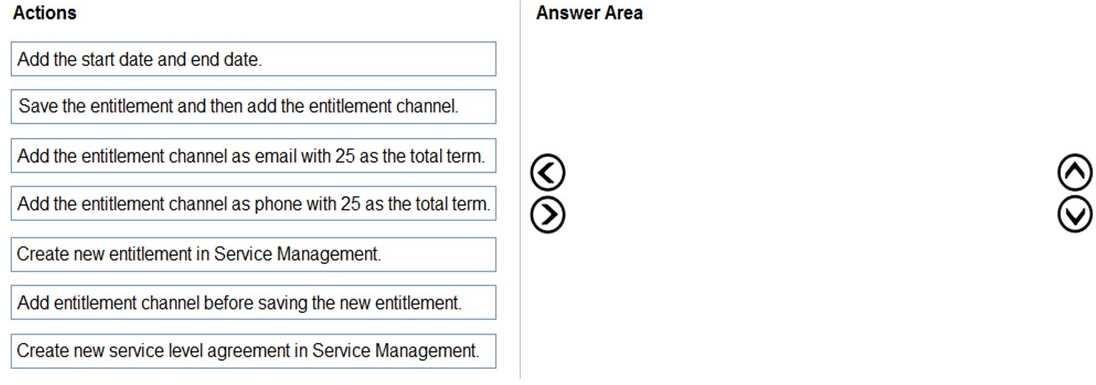Screen dimensions: 1096x385
Task: Pick the email channel with 25 total term
Action: (253, 156)
